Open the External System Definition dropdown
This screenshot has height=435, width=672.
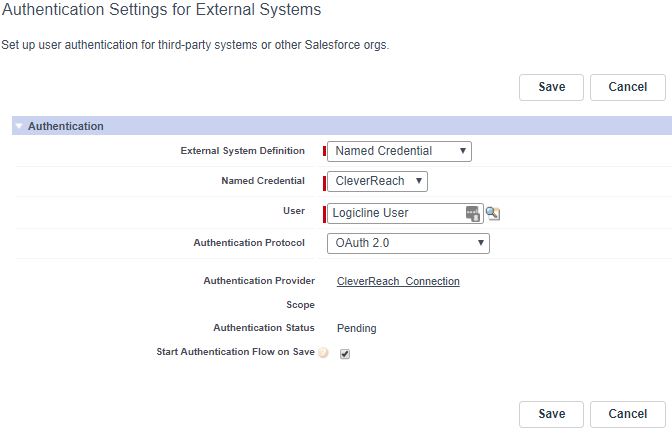tap(399, 151)
